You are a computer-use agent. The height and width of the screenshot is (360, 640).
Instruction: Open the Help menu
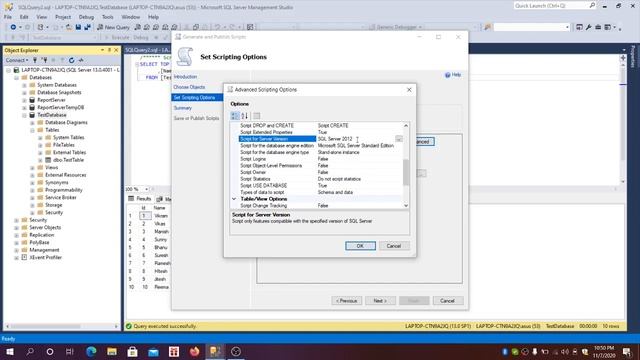(153, 17)
